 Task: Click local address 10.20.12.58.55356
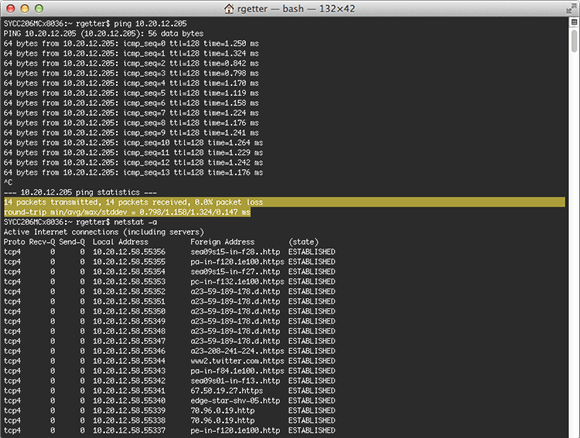[x=129, y=252]
